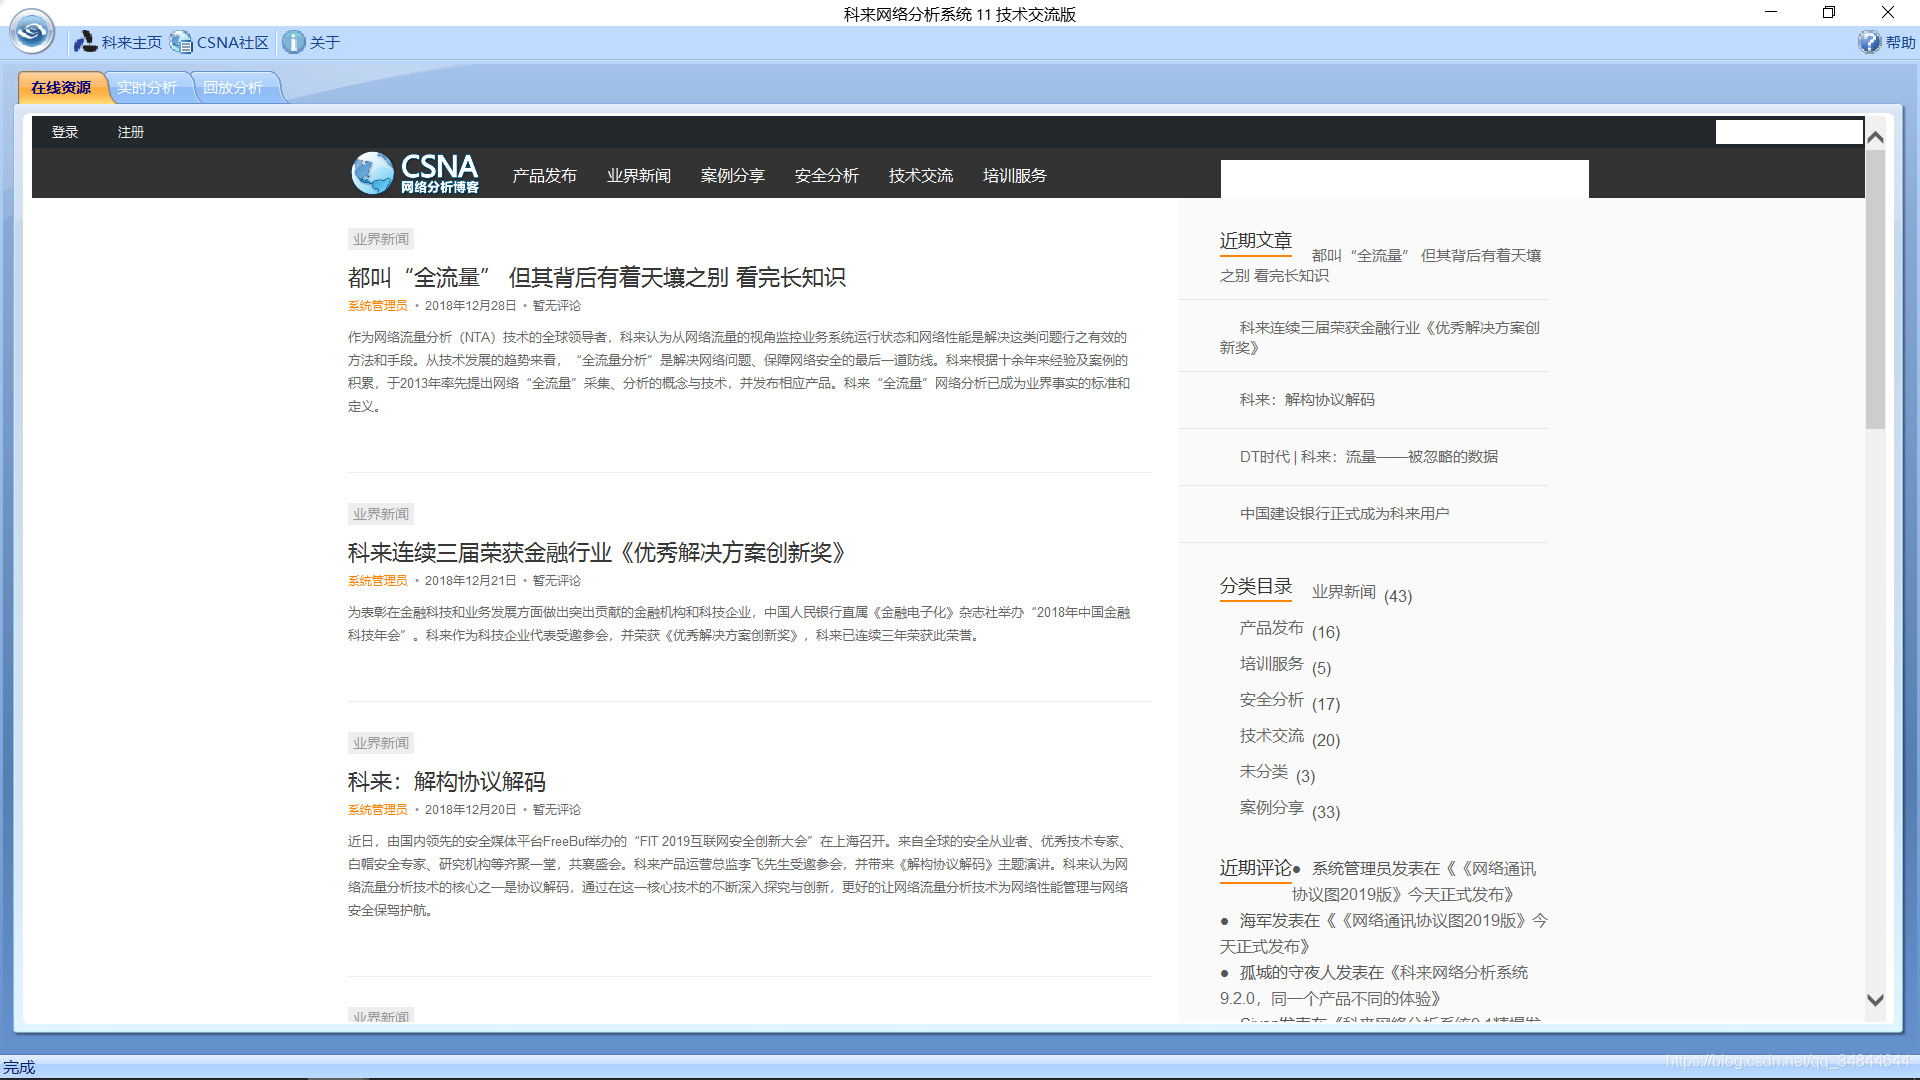The height and width of the screenshot is (1080, 1920).
Task: Open the 案例分享 navigation menu
Action: [x=732, y=176]
